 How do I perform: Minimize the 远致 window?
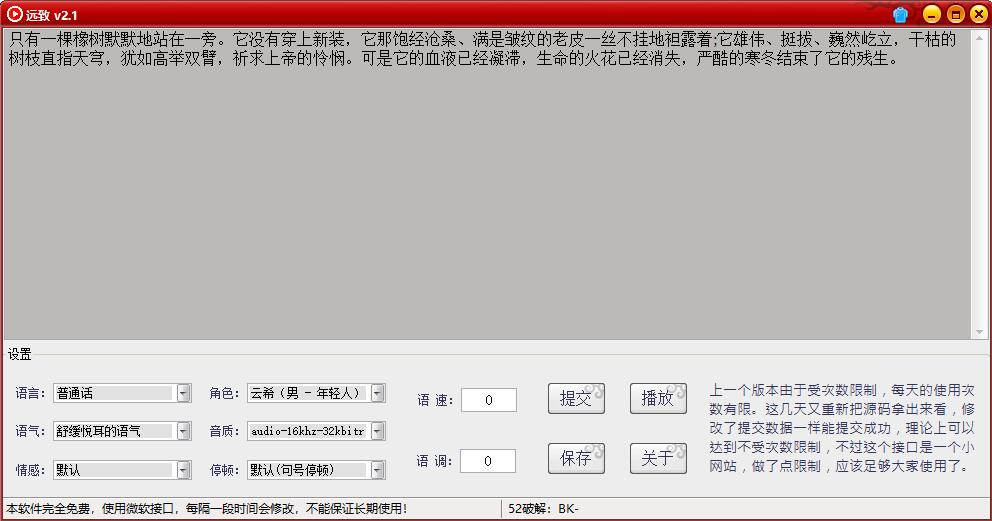click(x=931, y=14)
